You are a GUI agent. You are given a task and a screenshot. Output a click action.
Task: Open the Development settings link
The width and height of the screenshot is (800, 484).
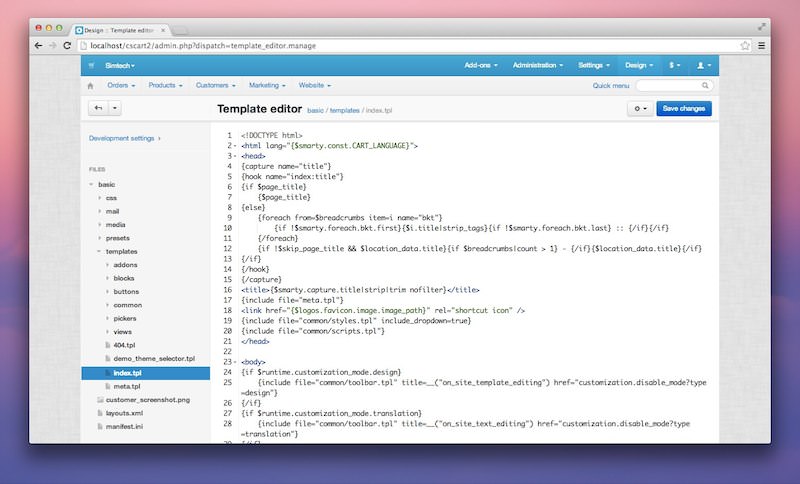[x=124, y=138]
